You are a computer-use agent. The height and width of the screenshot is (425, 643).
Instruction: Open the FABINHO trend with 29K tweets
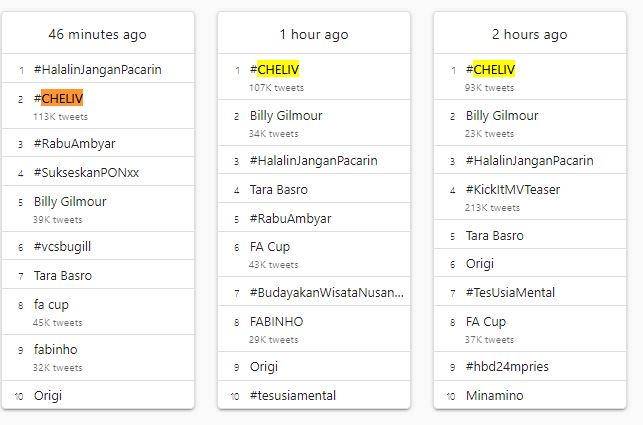[x=276, y=322]
